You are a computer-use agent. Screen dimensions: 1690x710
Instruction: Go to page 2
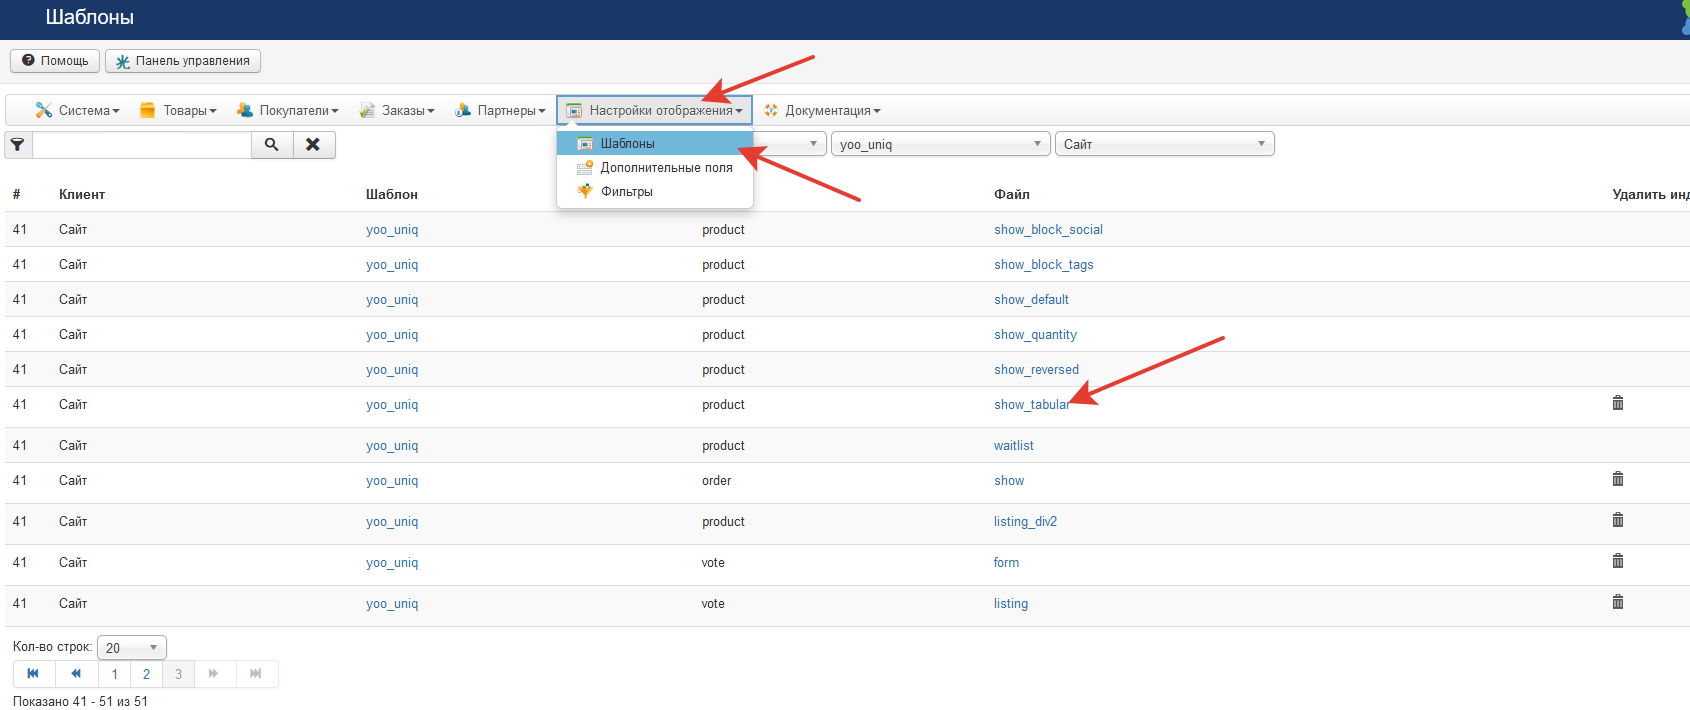pyautogui.click(x=146, y=674)
